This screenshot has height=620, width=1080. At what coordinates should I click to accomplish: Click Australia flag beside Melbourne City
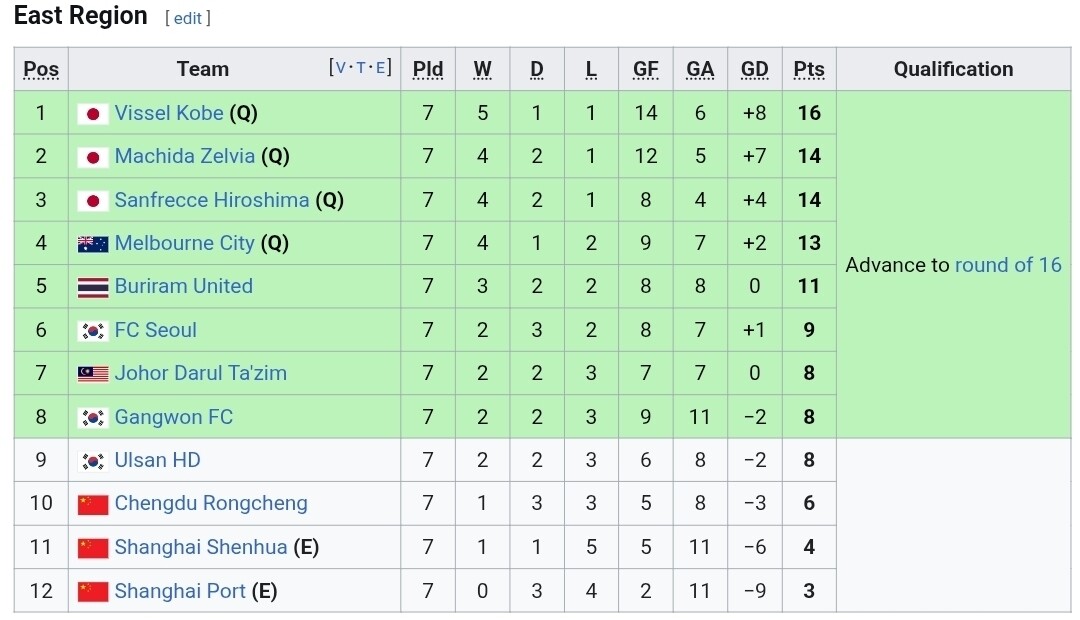93,244
